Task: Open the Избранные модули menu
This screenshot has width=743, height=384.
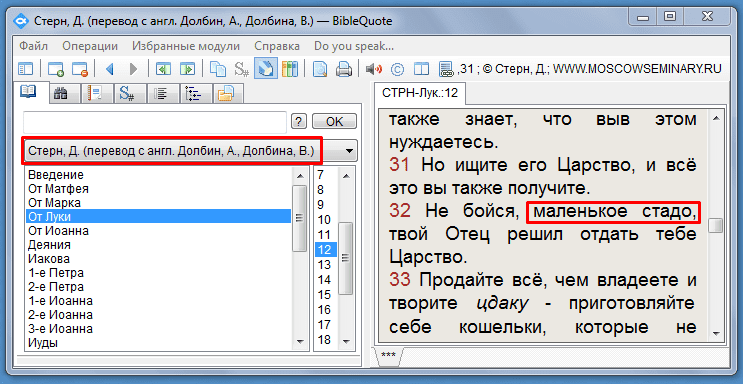Action: coord(186,46)
